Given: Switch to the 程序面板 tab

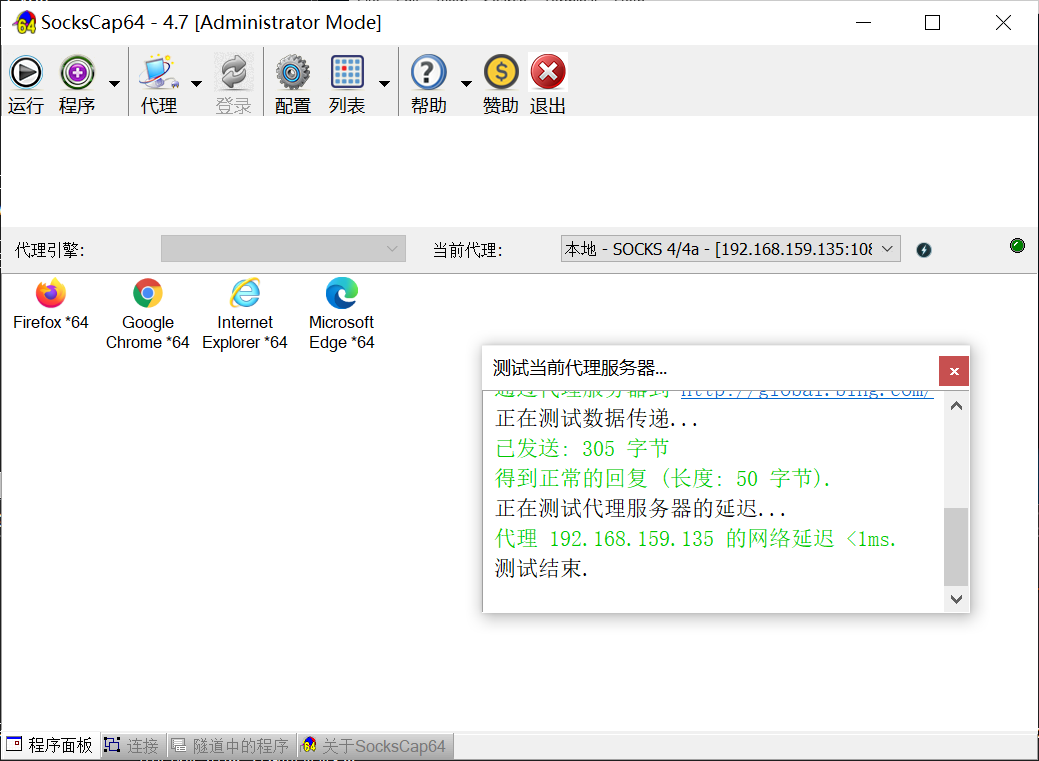Looking at the screenshot, I should click(50, 746).
